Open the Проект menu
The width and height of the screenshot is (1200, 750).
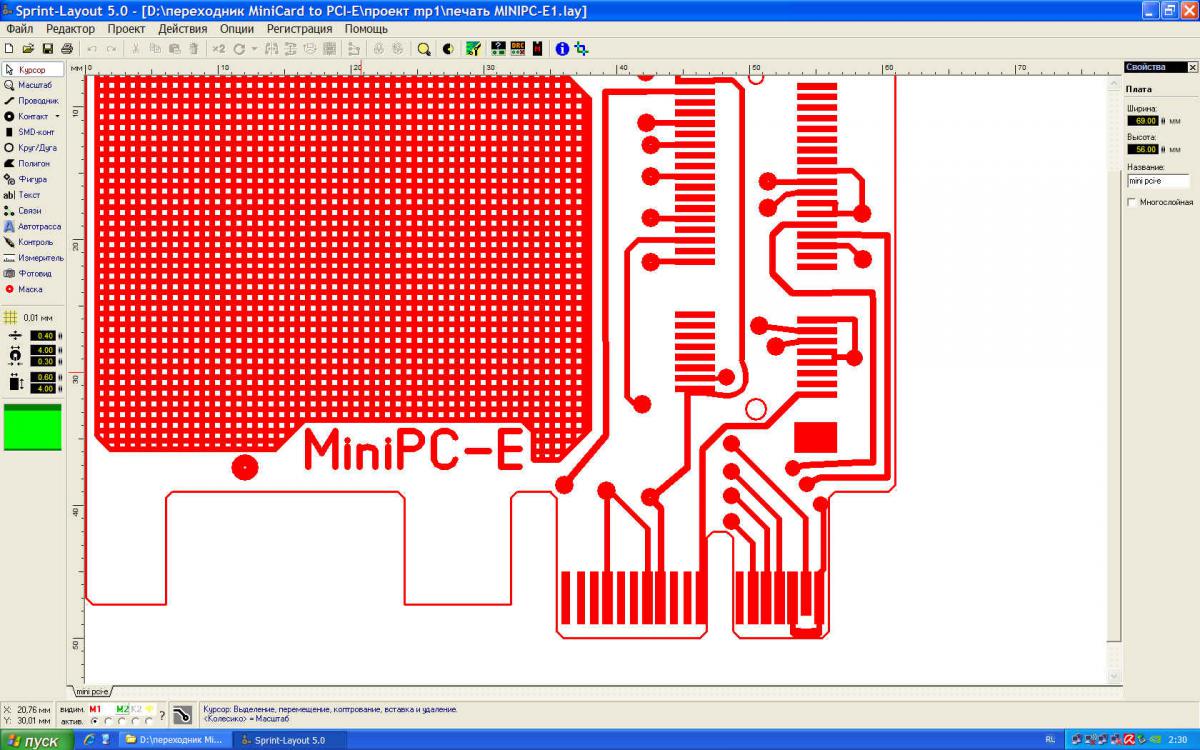coord(126,29)
